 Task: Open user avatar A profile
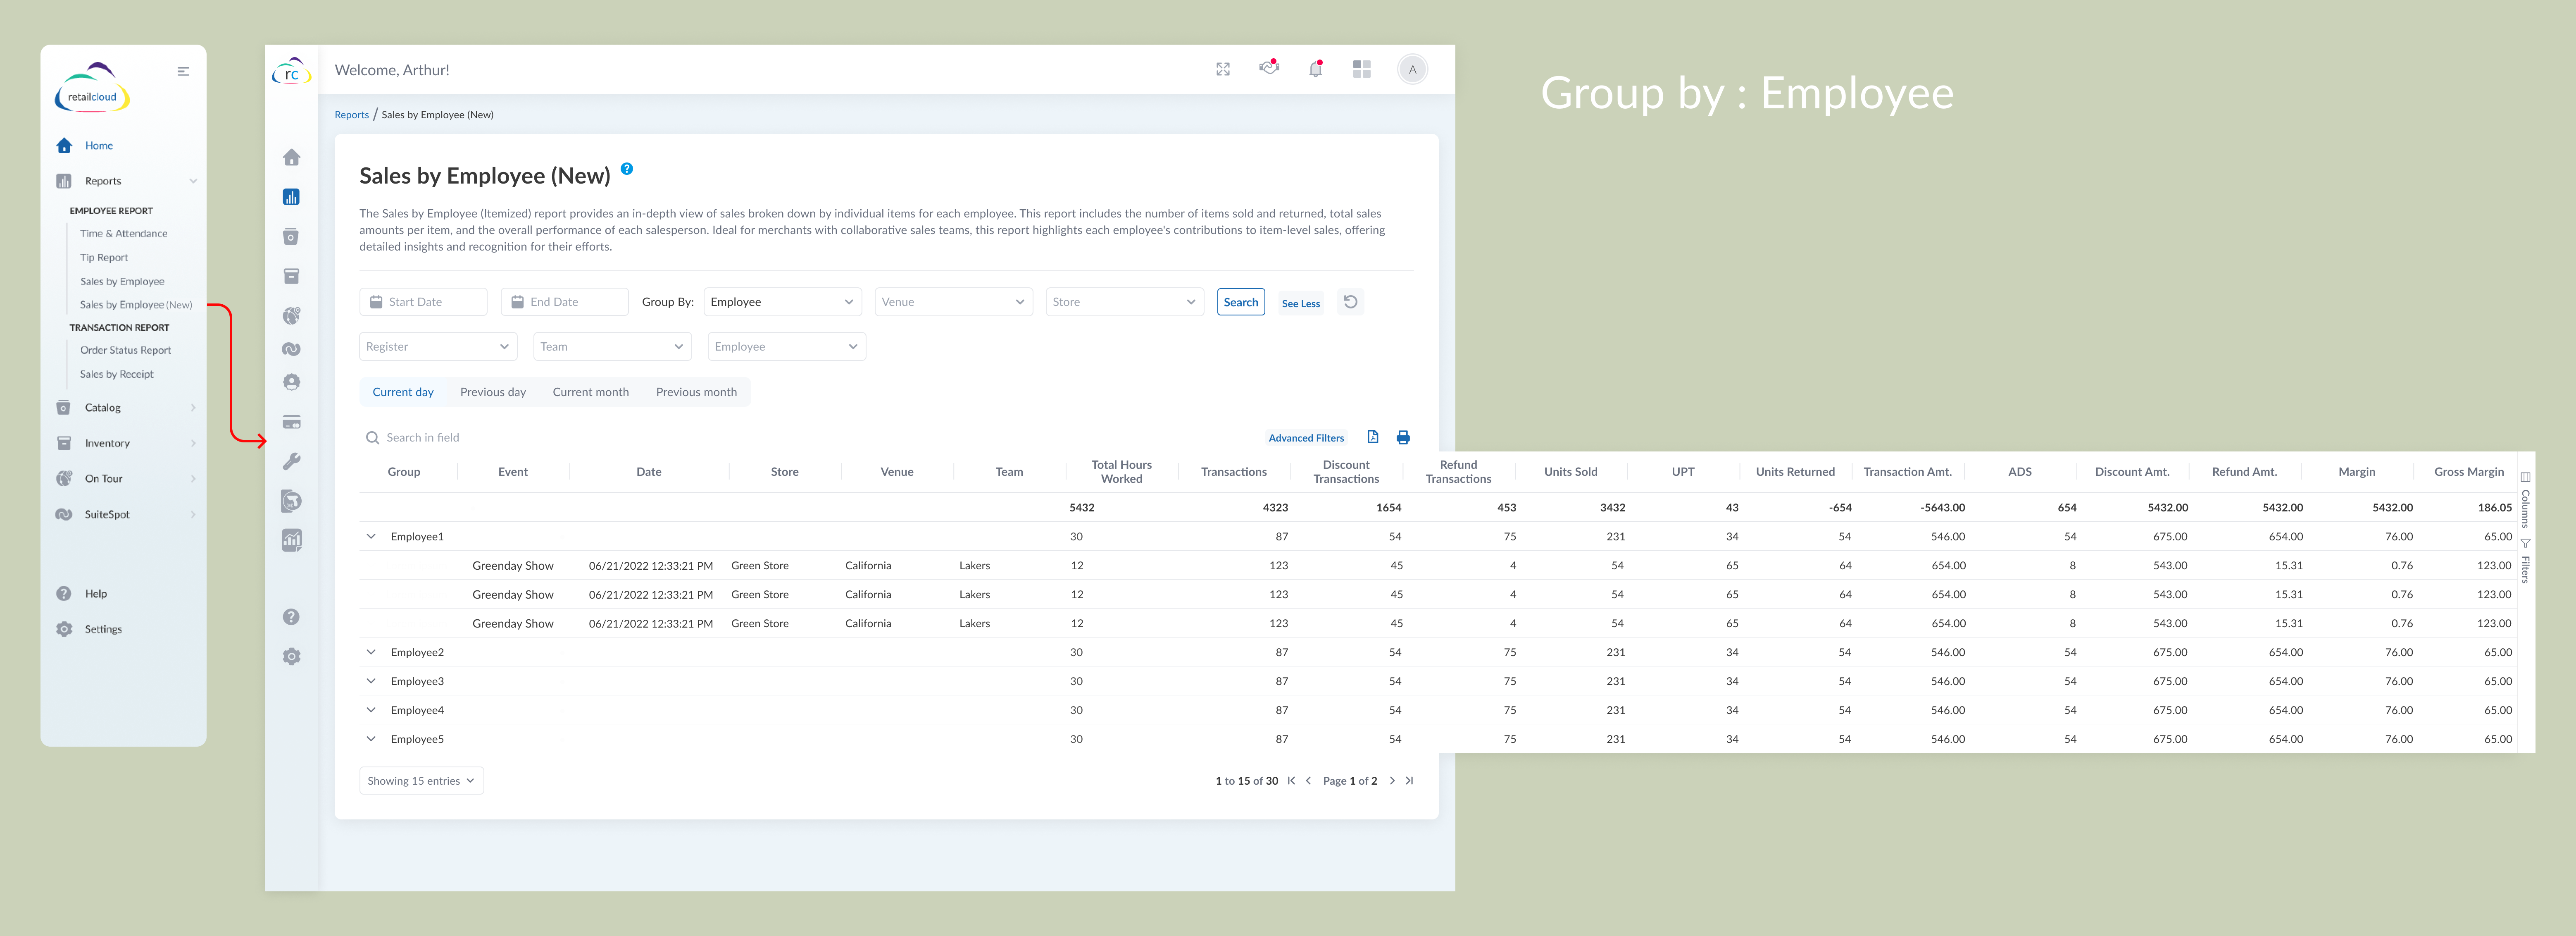tap(1411, 69)
